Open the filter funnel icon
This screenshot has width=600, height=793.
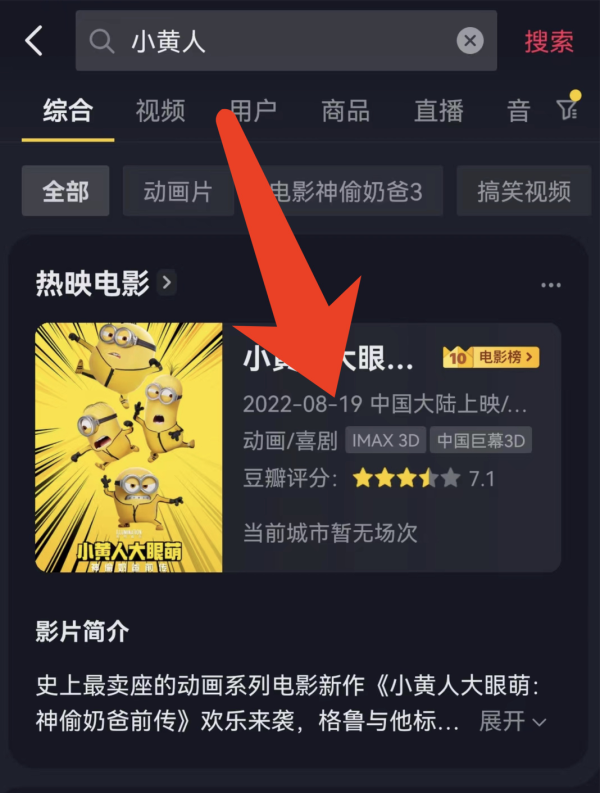click(x=568, y=108)
